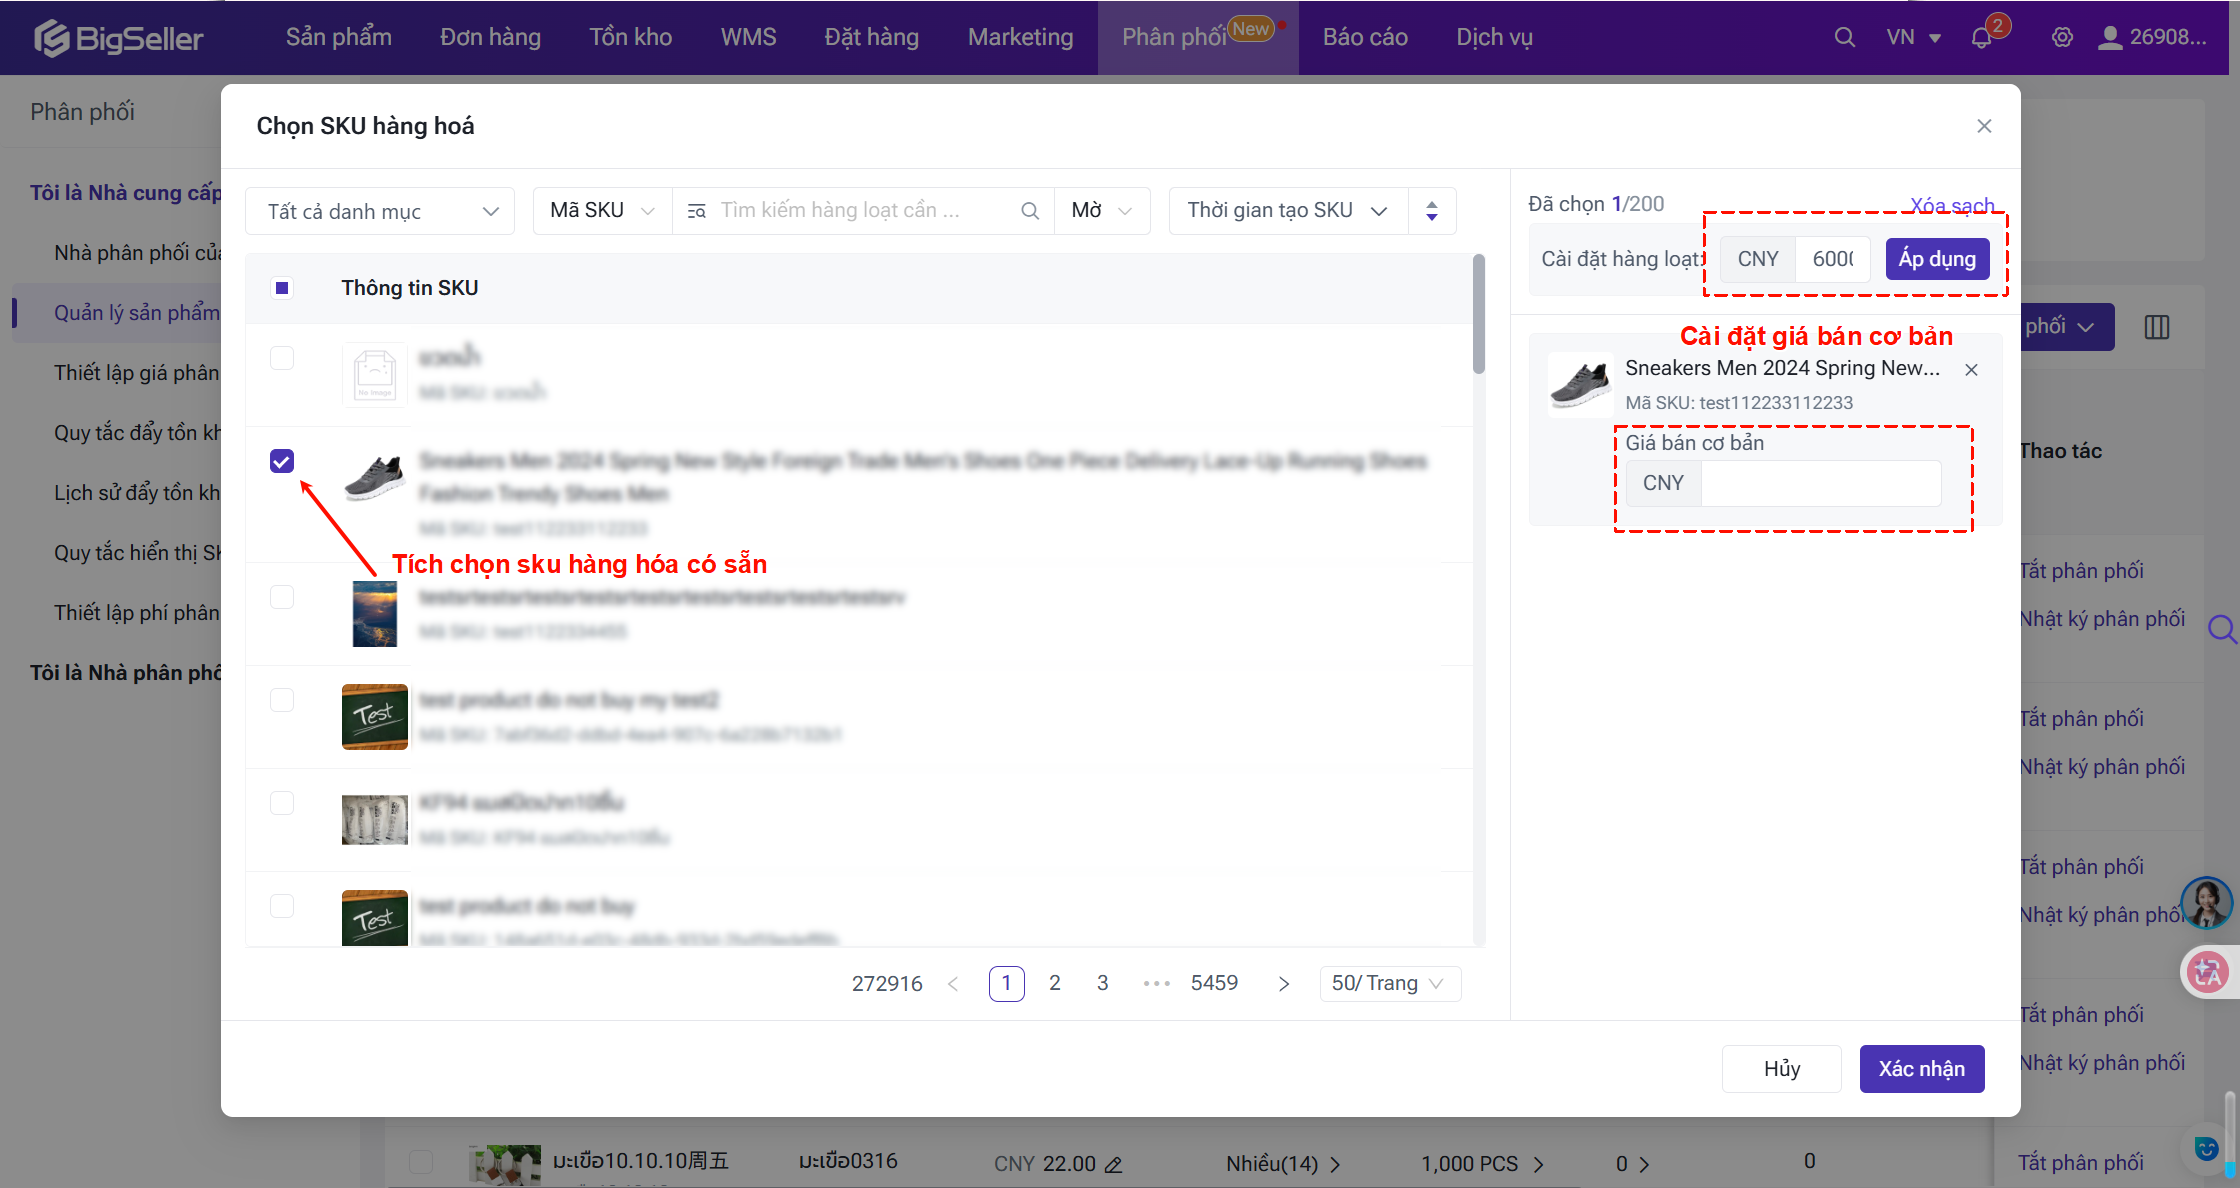
Task: Check the sunset image SKU checkbox
Action: pos(282,597)
